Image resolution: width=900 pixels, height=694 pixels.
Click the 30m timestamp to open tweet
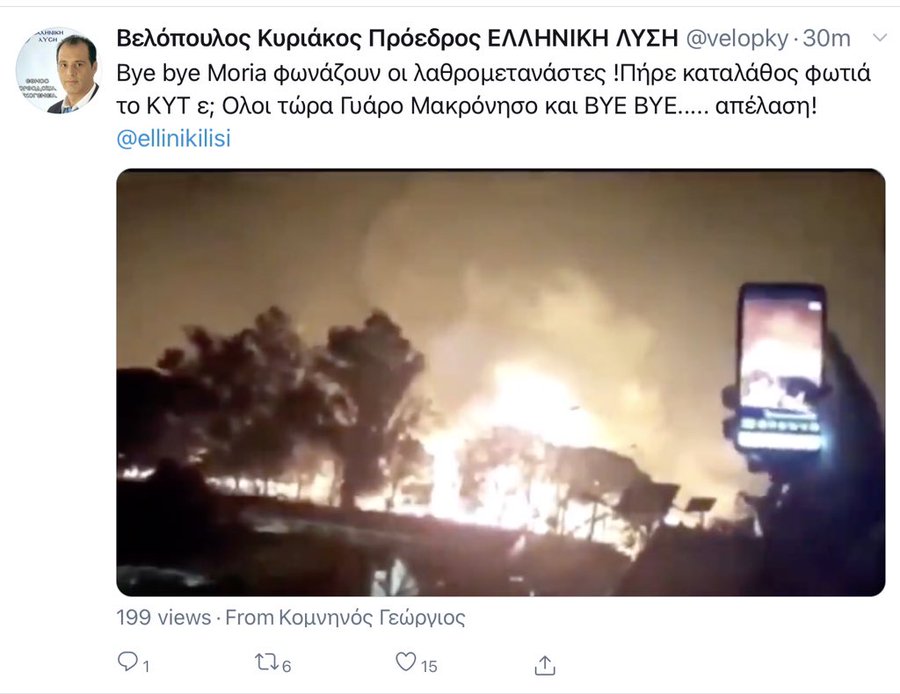coord(827,38)
